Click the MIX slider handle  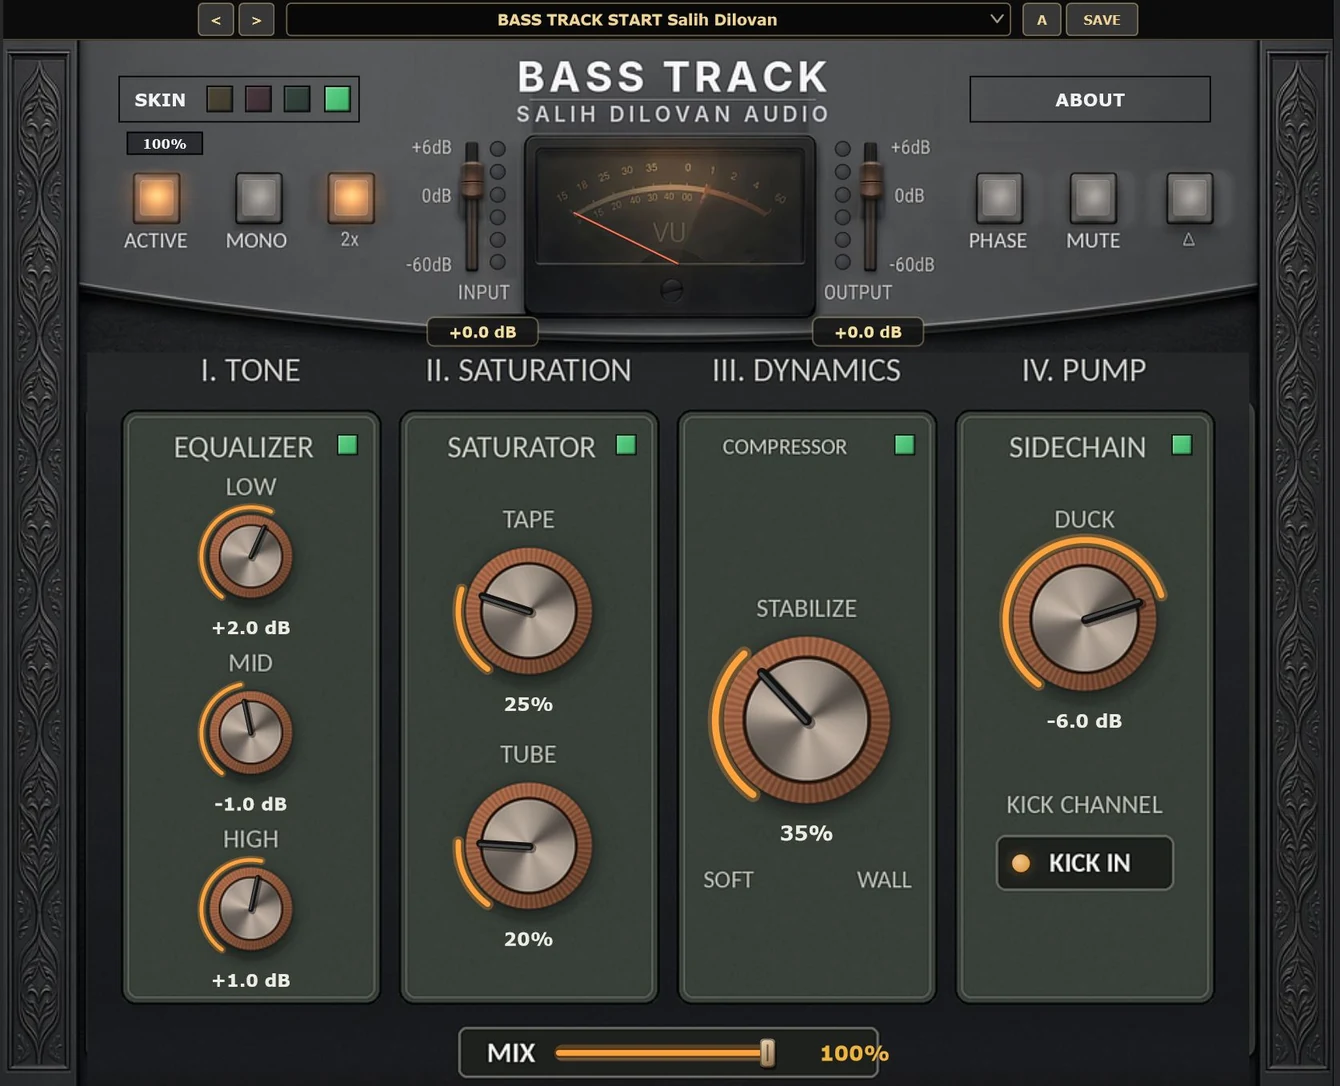(767, 1053)
